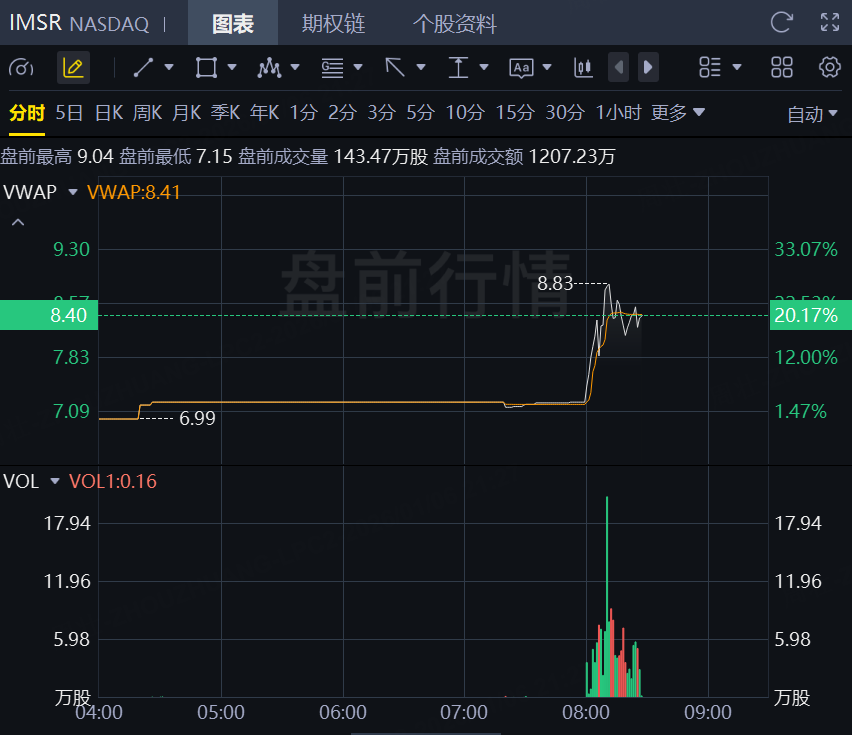852x735 pixels.
Task: Switch to the 个股资料 tab
Action: click(454, 23)
